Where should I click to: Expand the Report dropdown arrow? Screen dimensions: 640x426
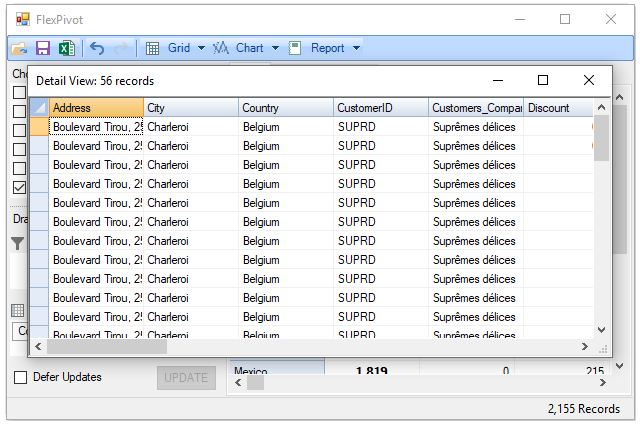point(356,48)
